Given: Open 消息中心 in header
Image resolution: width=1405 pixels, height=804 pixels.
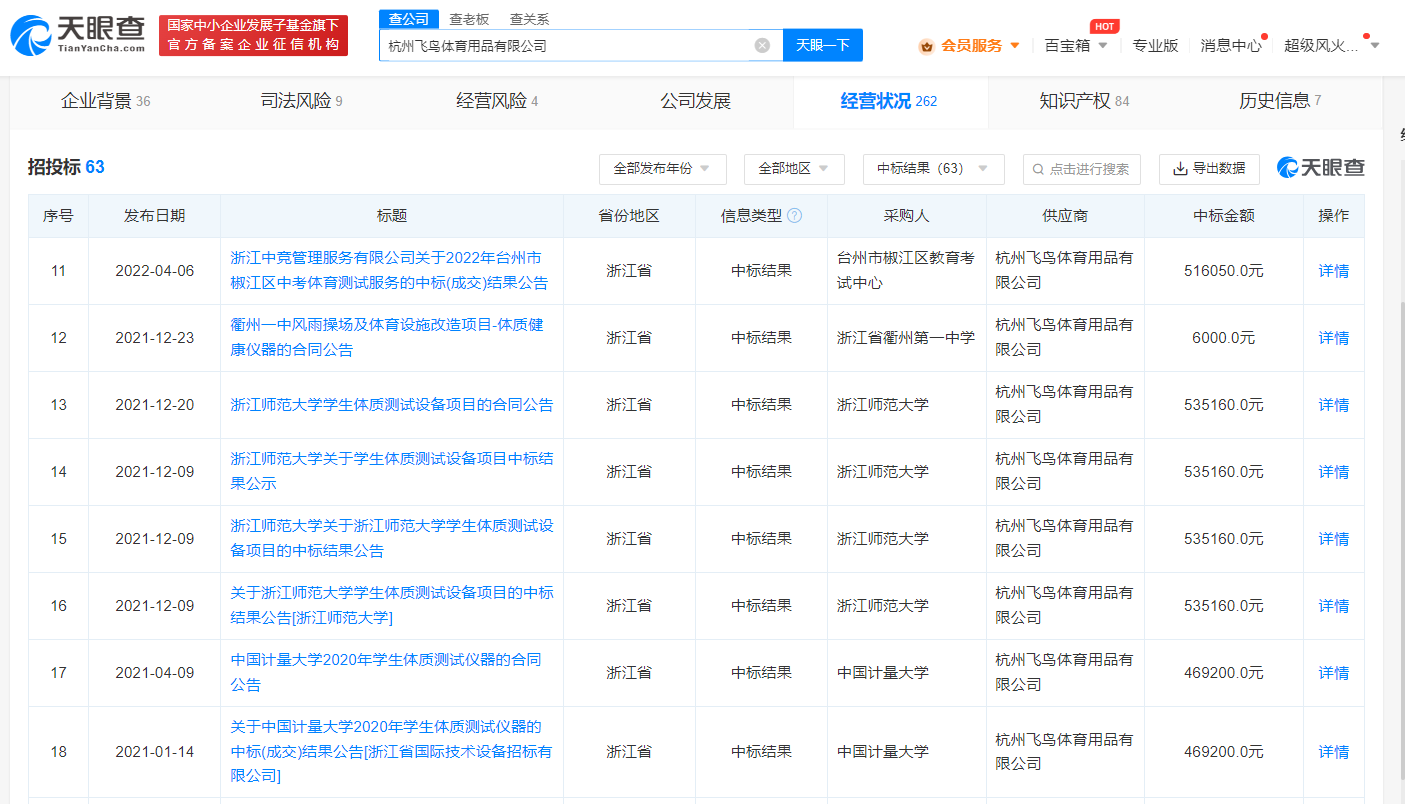Looking at the screenshot, I should point(1231,45).
